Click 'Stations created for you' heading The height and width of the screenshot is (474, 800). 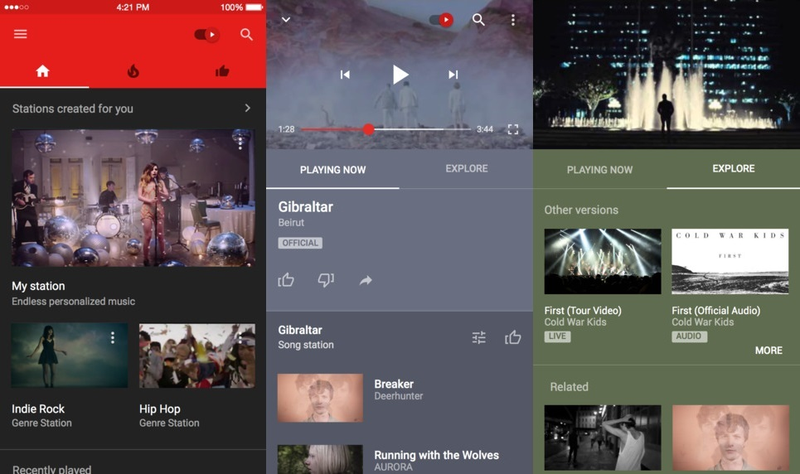tap(72, 109)
